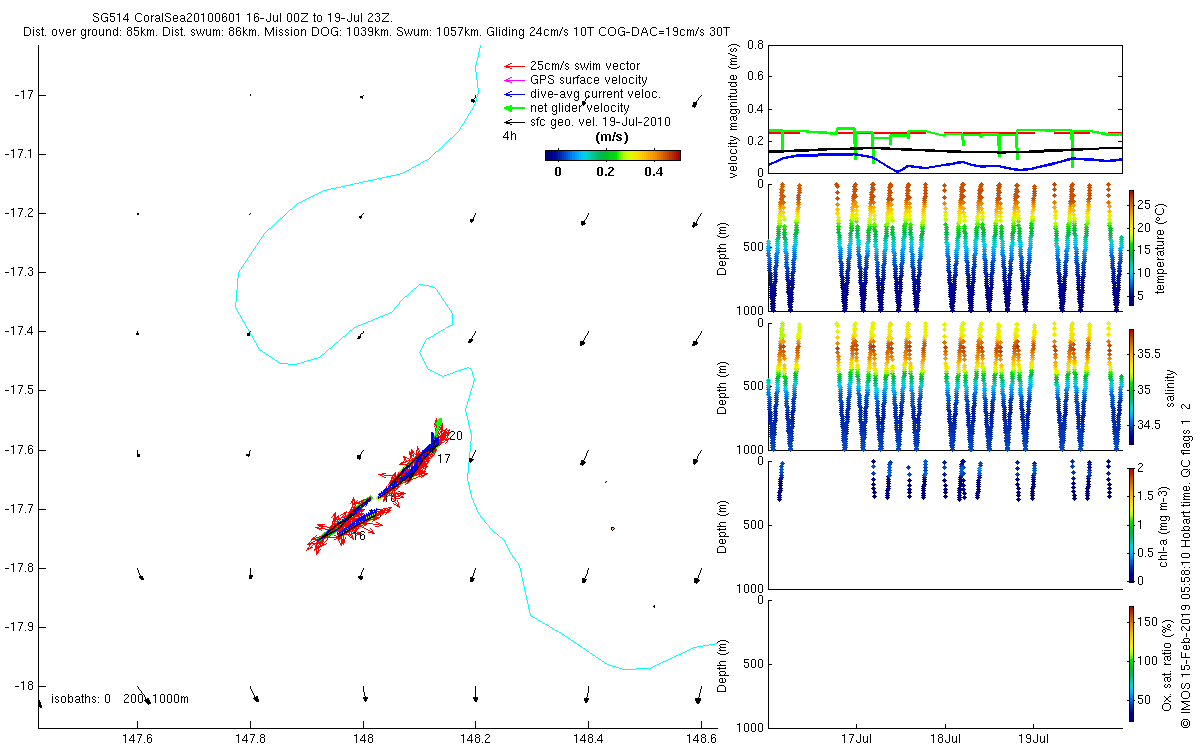1200x750 pixels.
Task: Select 'sfc geo. vel. 19-Jul-2010' legend label
Action: 600,122
